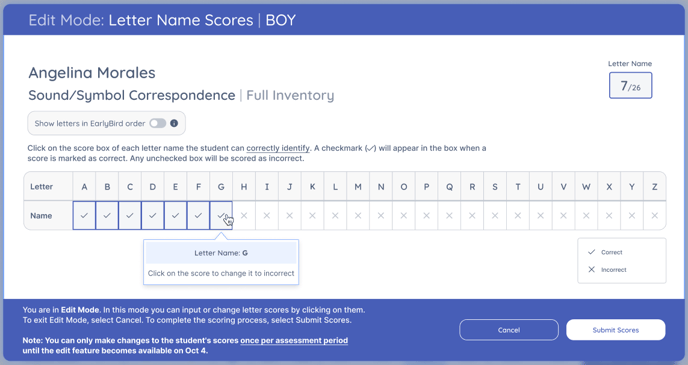
Task: Uncheck the score box for letter D
Action: tap(153, 215)
